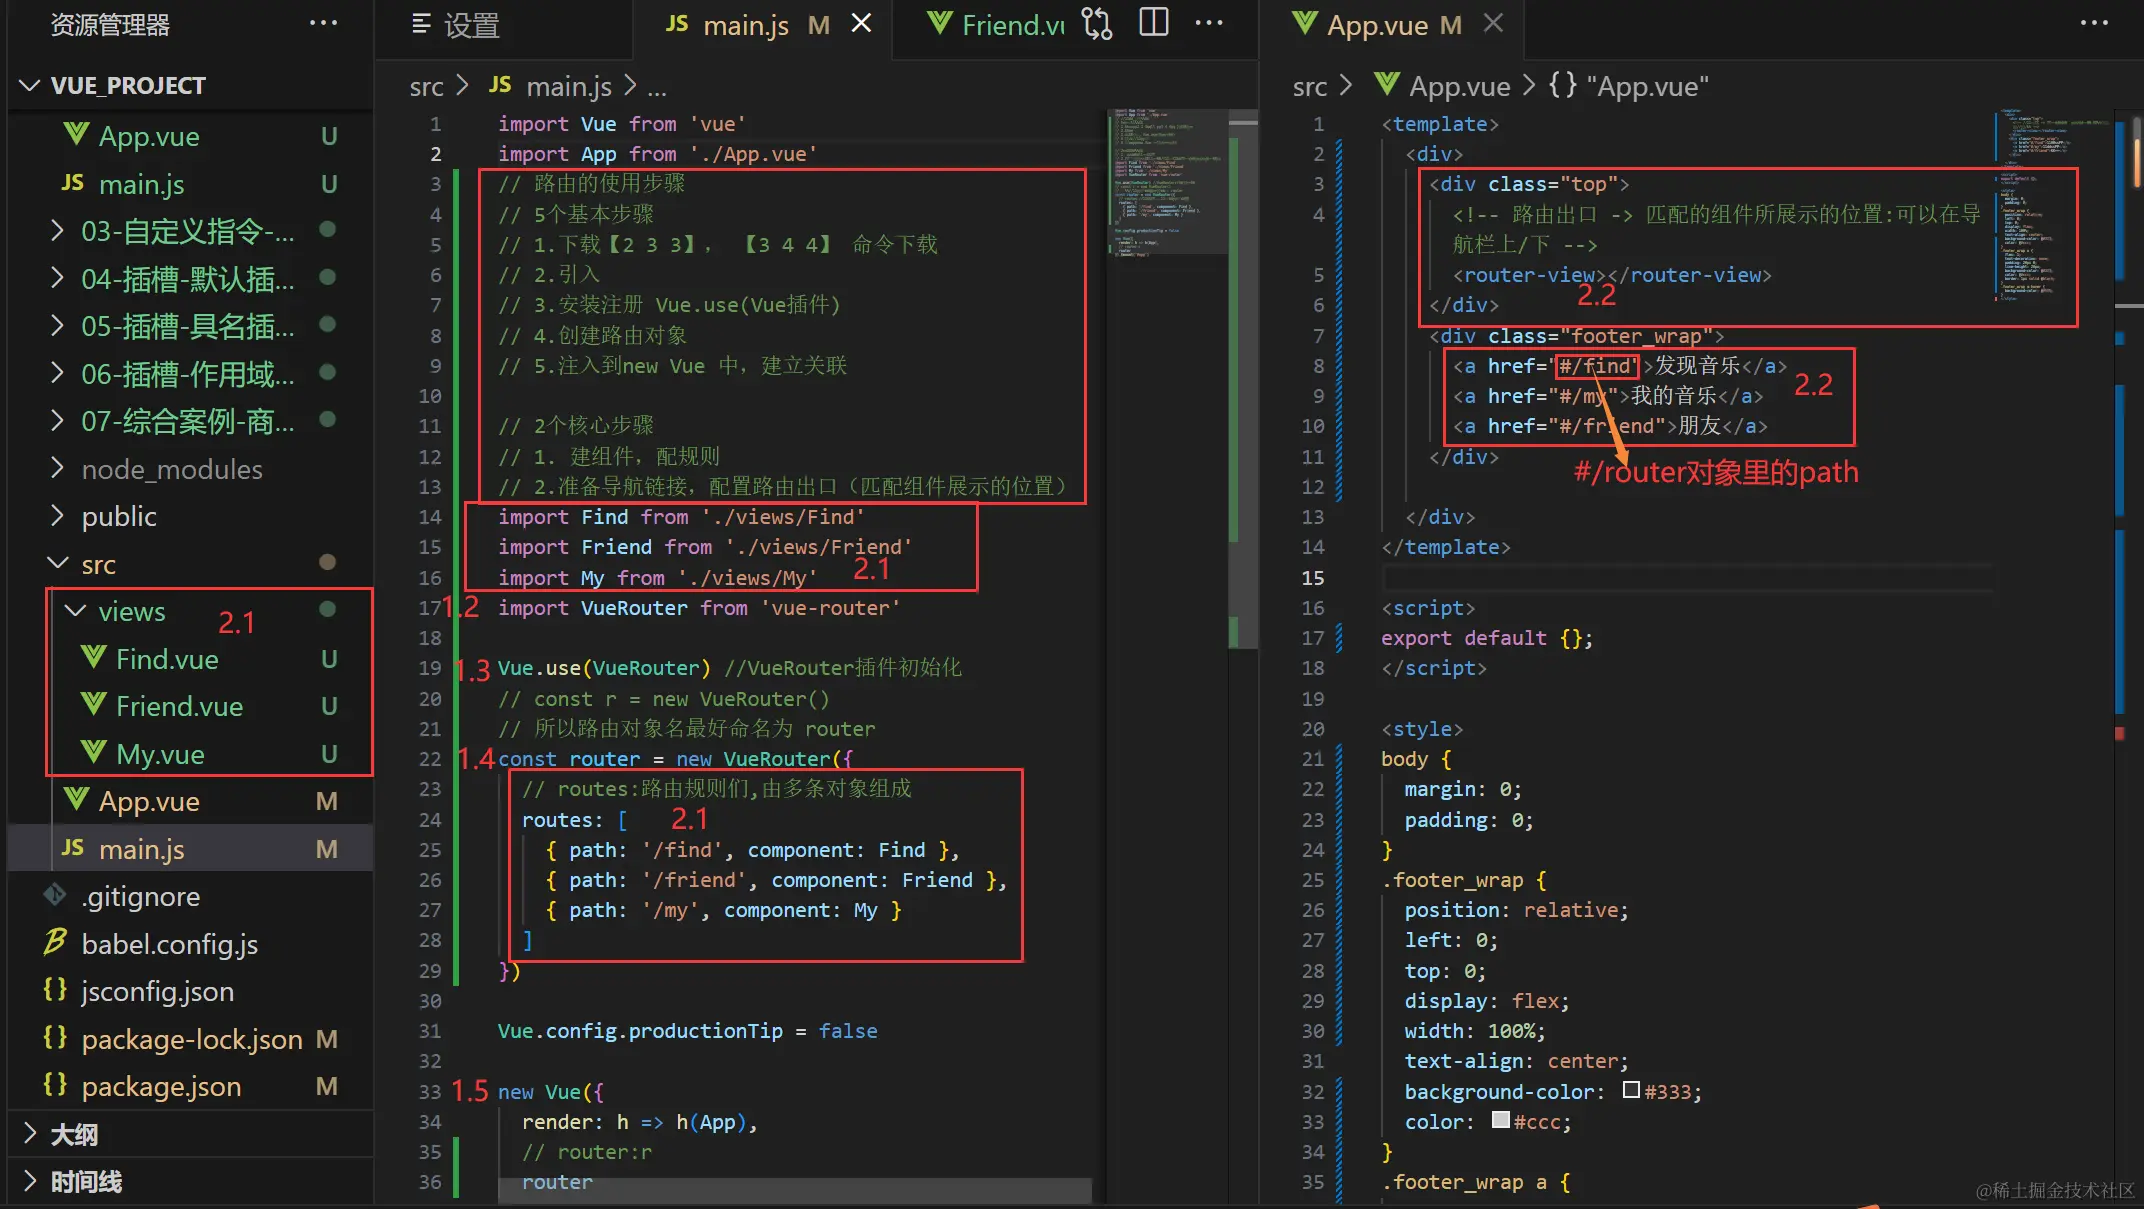Expand the node_modules folder
Viewport: 2144px width, 1209px height.
pyautogui.click(x=57, y=468)
